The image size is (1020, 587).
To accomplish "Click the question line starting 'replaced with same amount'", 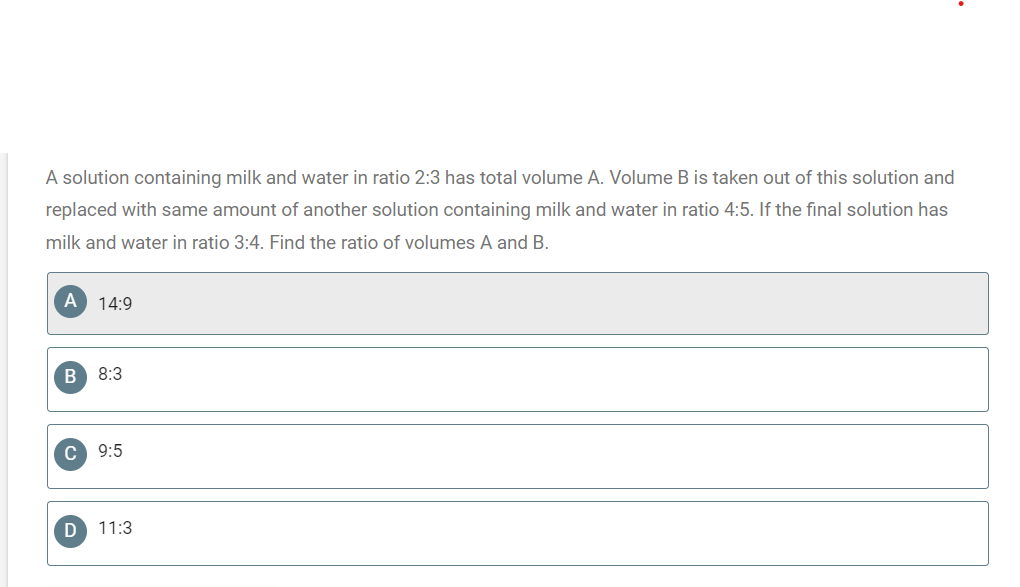I will pos(496,210).
